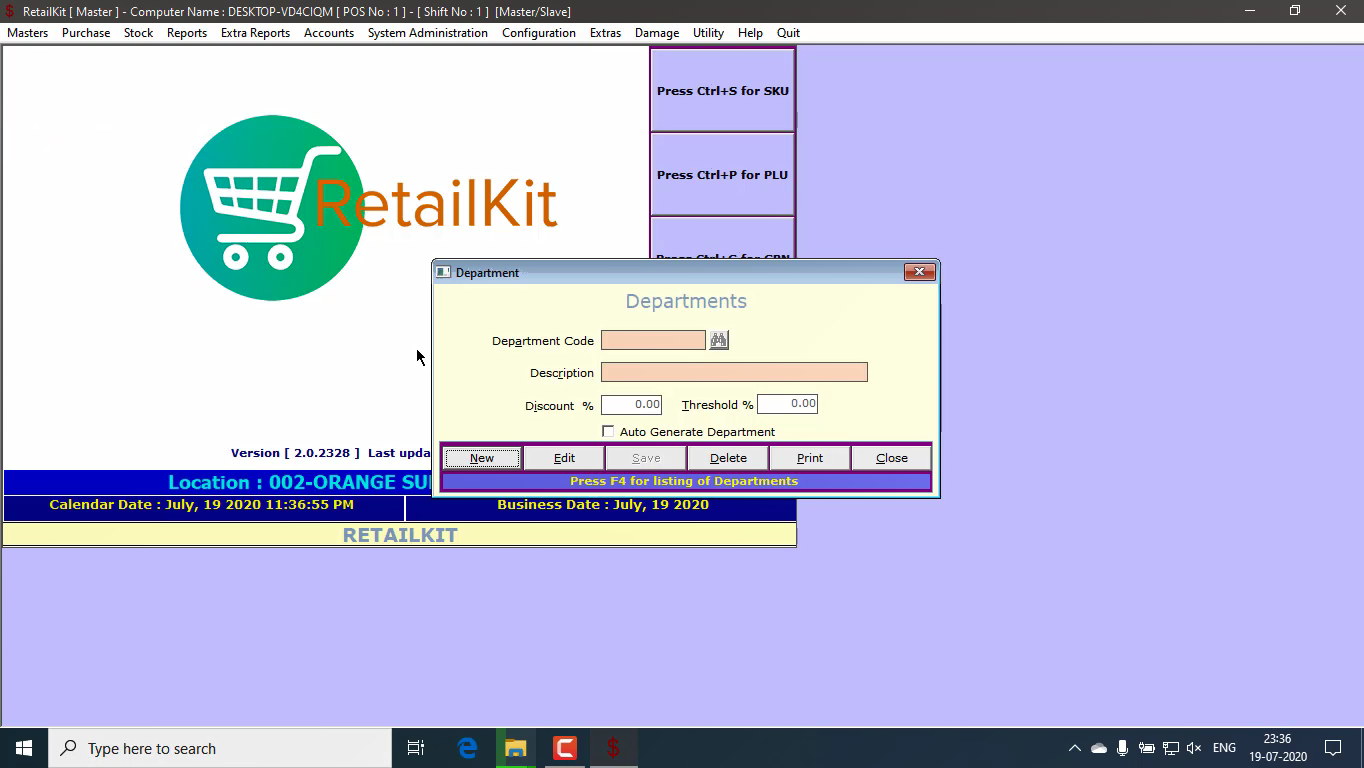The height and width of the screenshot is (768, 1364).
Task: Click the Calendar Date status text
Action: click(201, 505)
